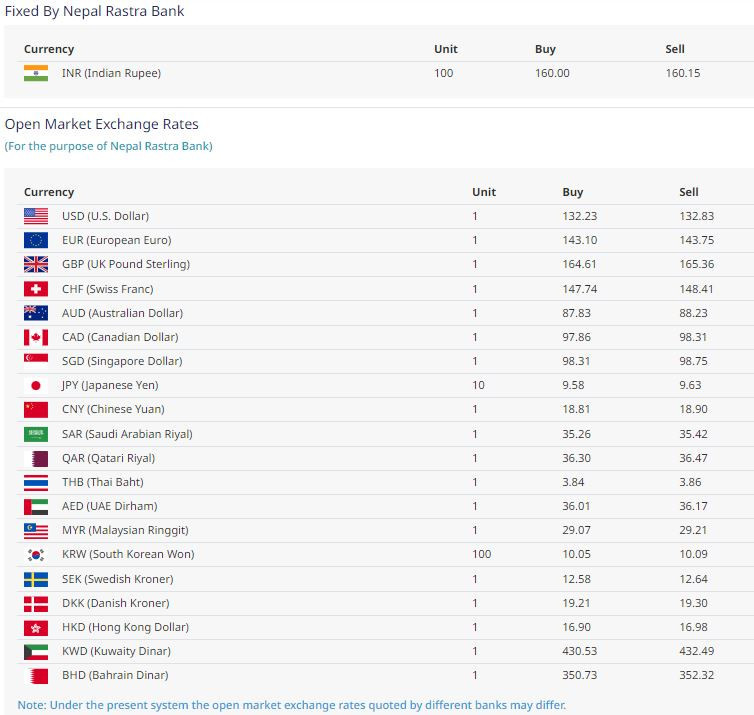Click the South Korean flag icon
Image resolution: width=754 pixels, height=715 pixels.
click(36, 554)
